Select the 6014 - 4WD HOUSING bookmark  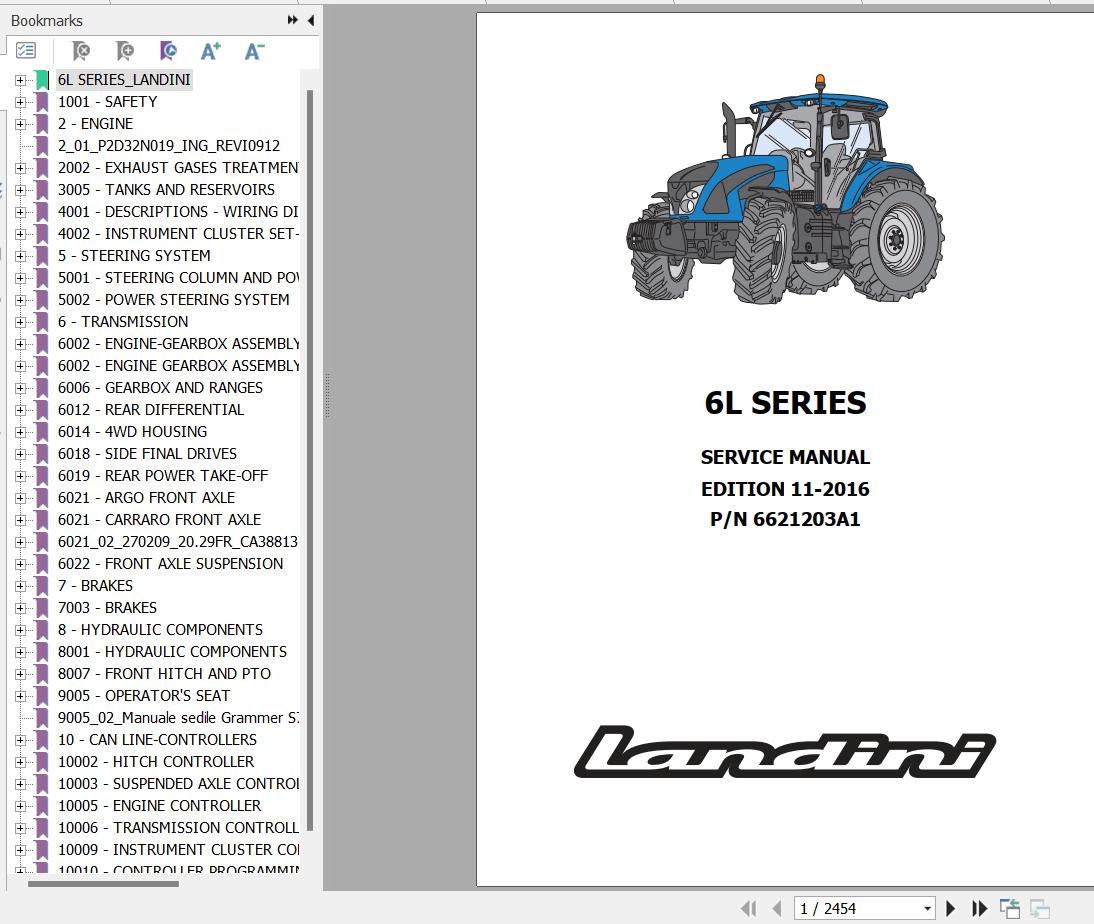(133, 431)
